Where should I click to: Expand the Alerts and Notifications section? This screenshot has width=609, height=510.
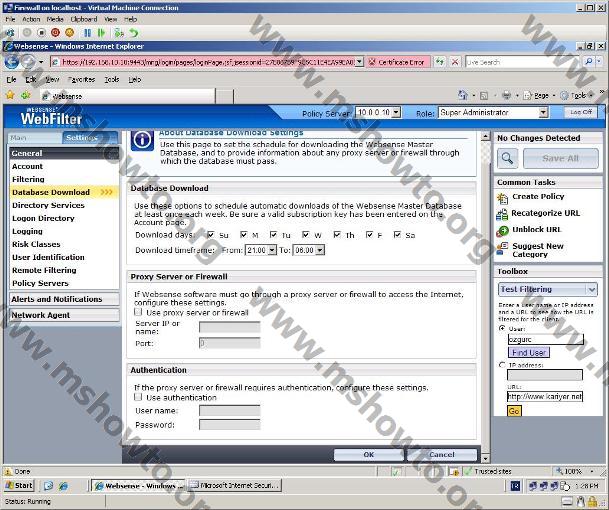pyautogui.click(x=64, y=299)
